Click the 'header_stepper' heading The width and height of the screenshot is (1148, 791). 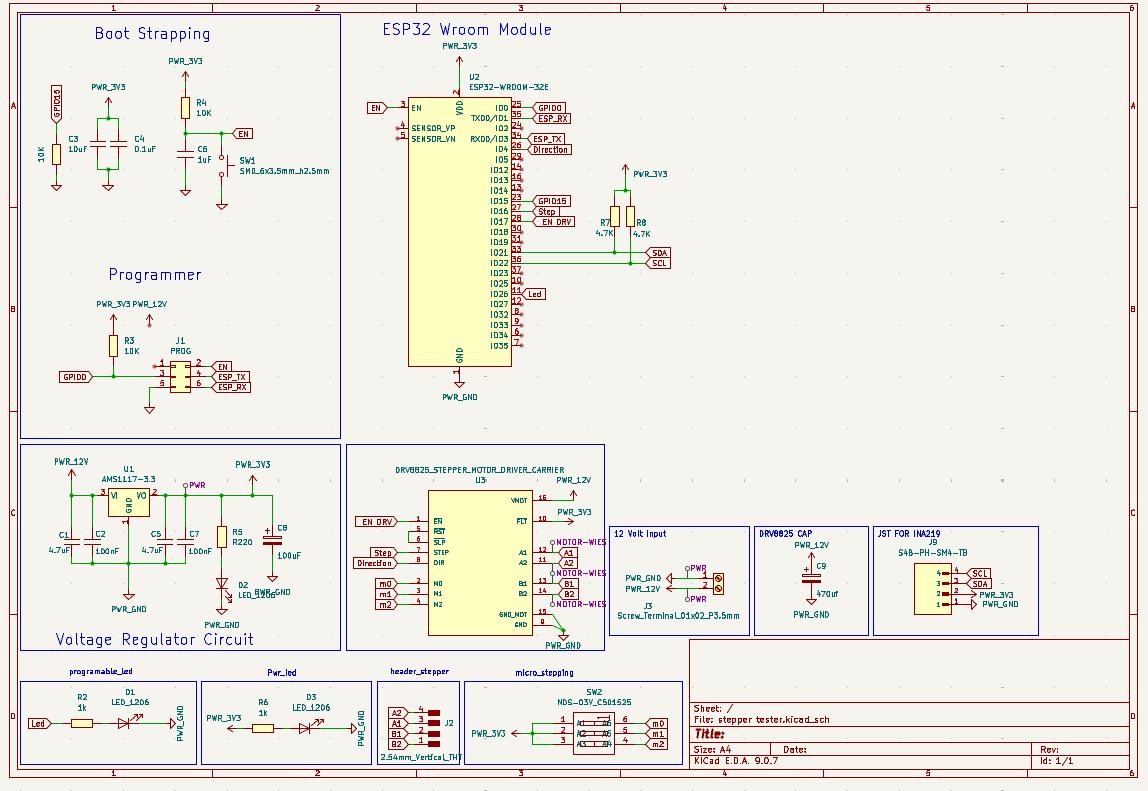[x=420, y=671]
